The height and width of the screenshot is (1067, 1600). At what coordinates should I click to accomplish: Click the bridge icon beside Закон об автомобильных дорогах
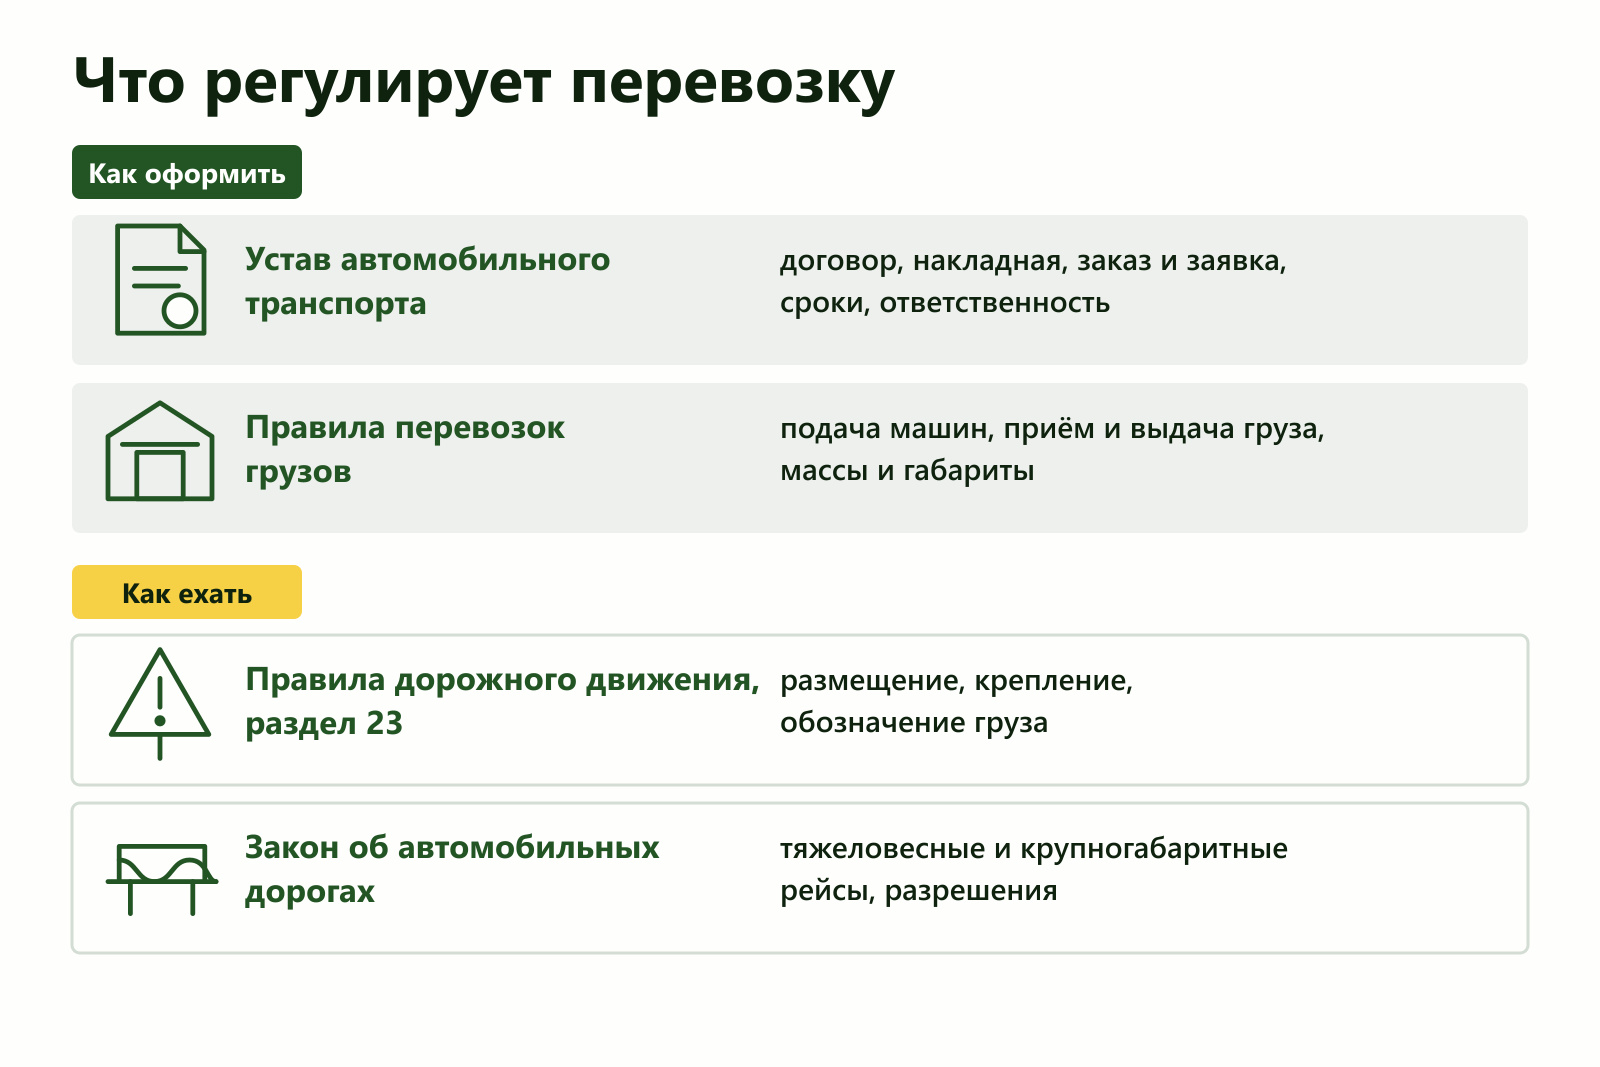(x=161, y=879)
